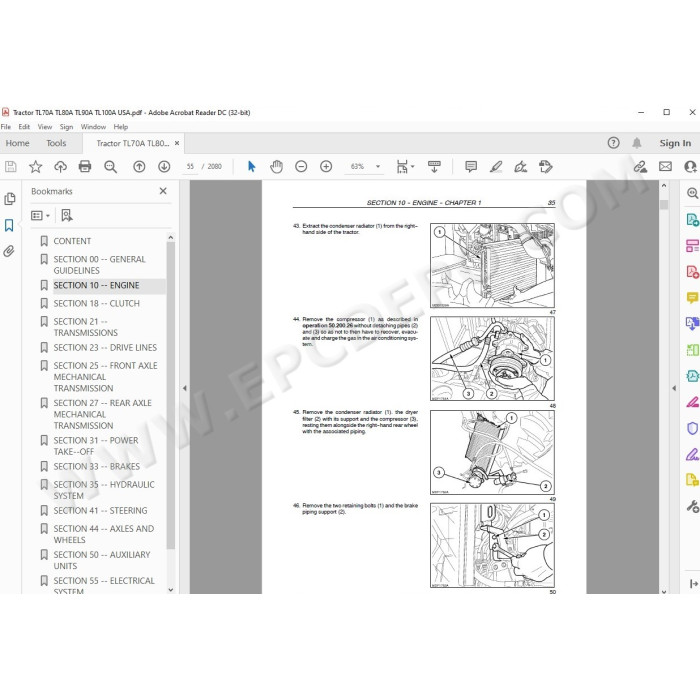Add new bookmark icon in panel

tap(67, 216)
